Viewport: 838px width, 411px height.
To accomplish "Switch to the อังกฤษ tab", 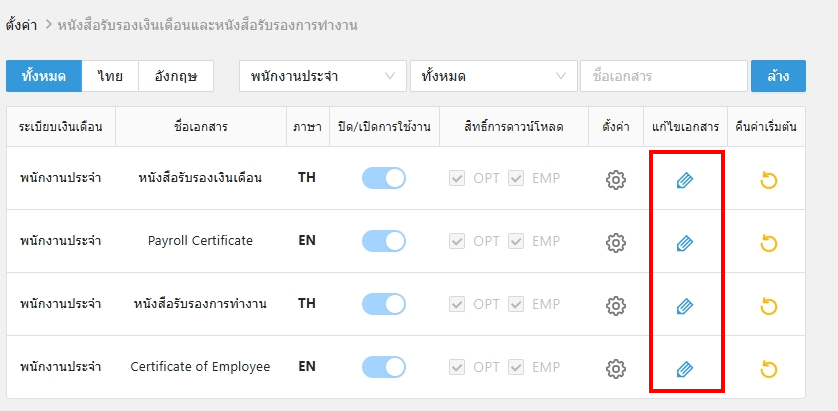I will [174, 76].
